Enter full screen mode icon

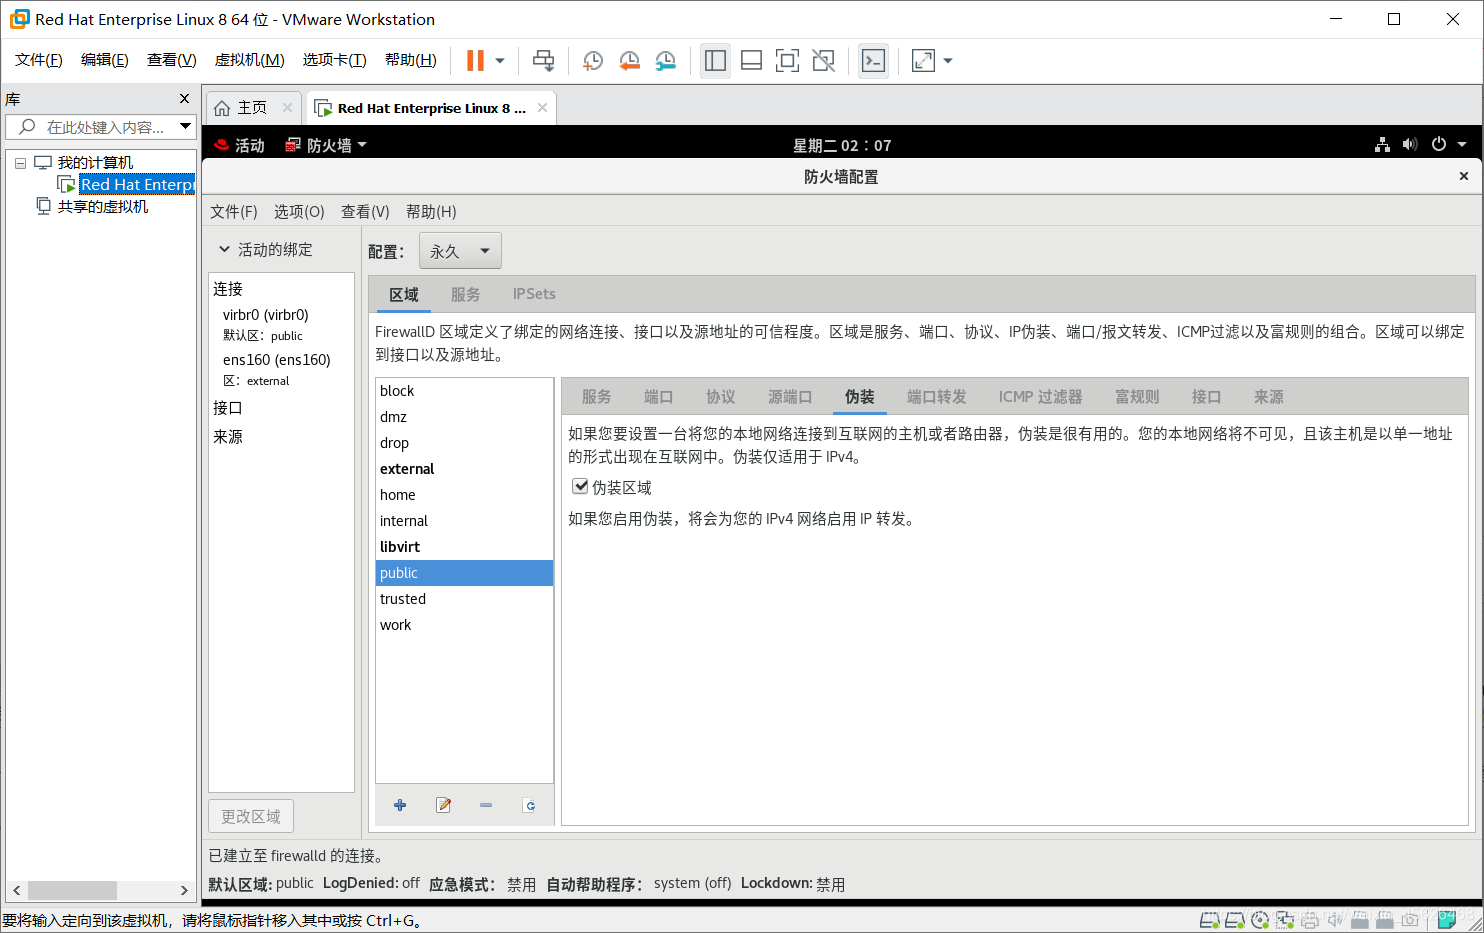coord(787,61)
